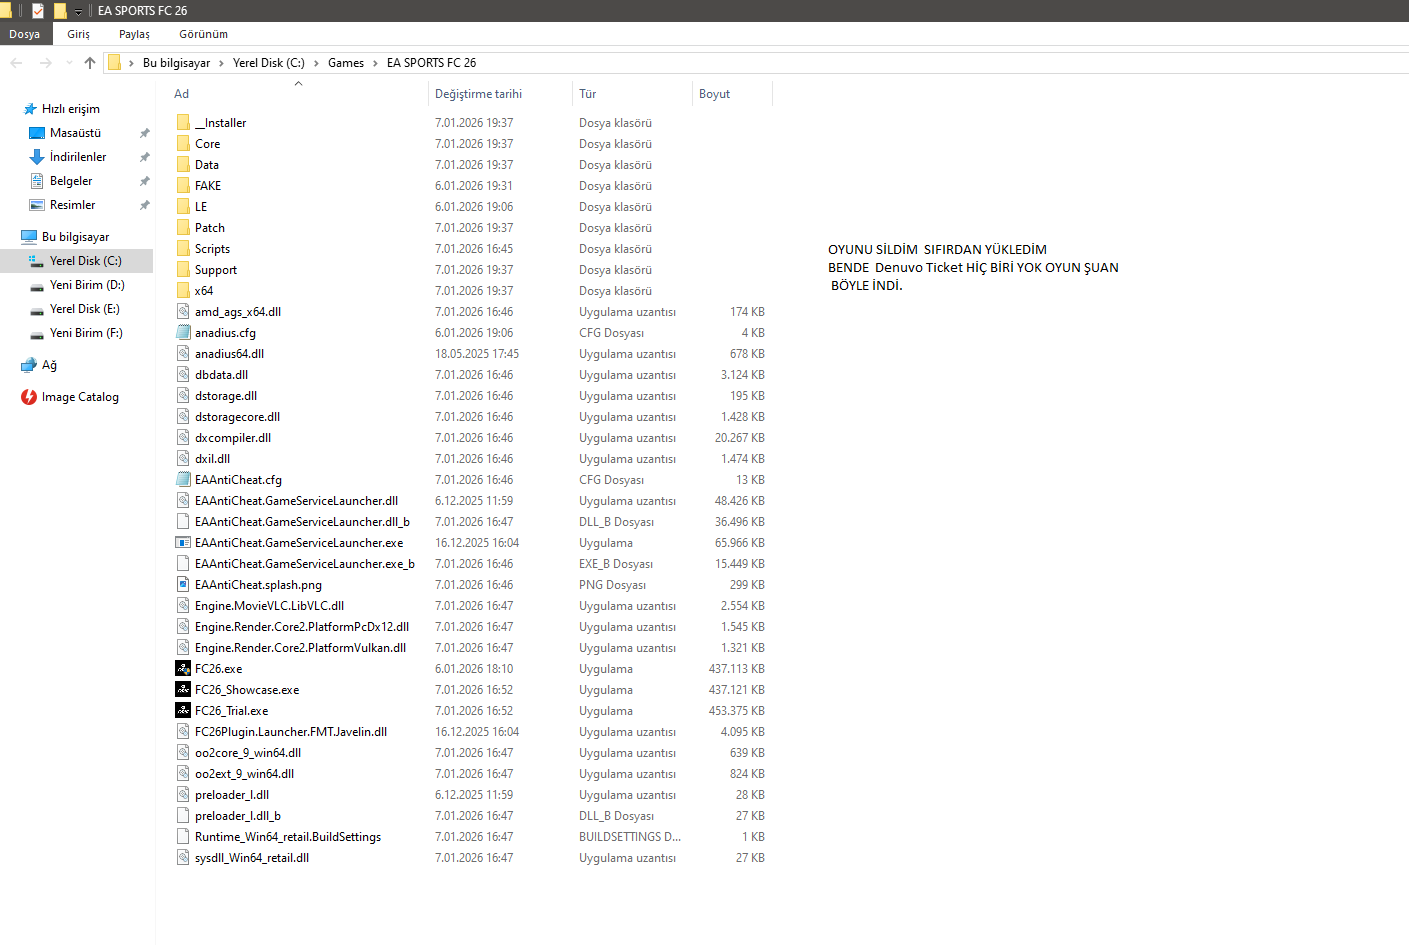Select Yeni Birim (D:) drive

pos(87,285)
